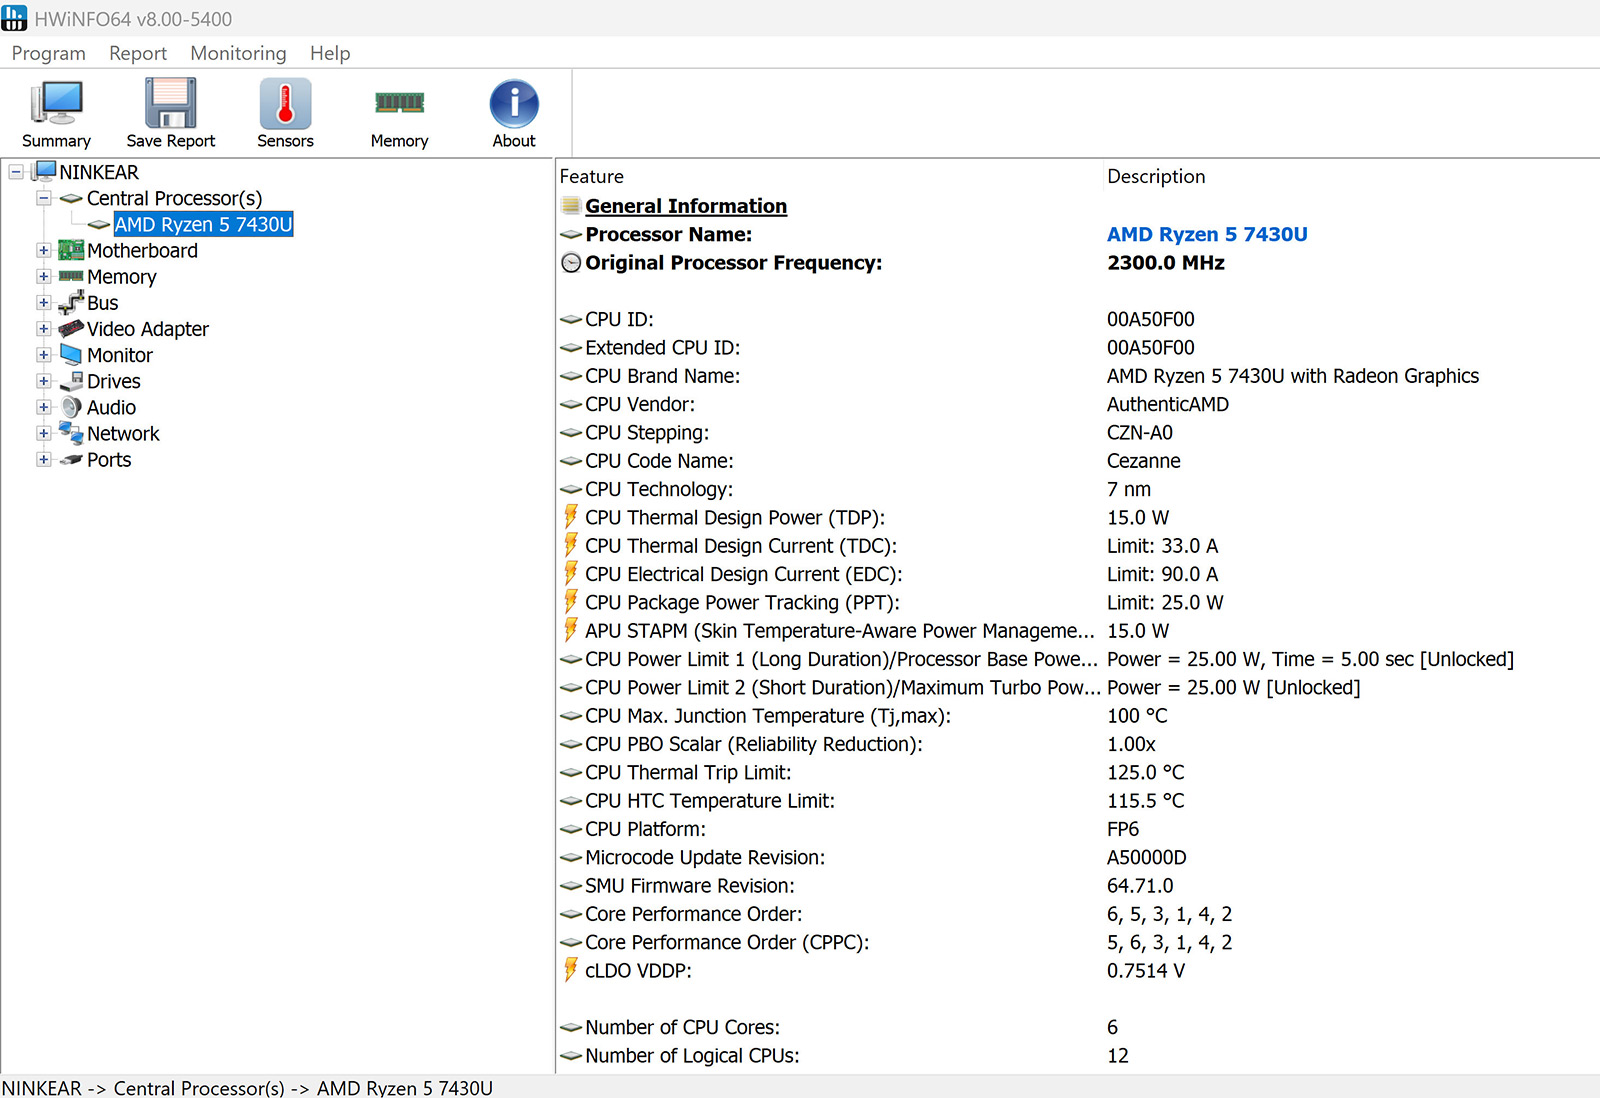This screenshot has width=1600, height=1098.
Task: Click the Bus connector icon in tree
Action: pyautogui.click(x=71, y=303)
